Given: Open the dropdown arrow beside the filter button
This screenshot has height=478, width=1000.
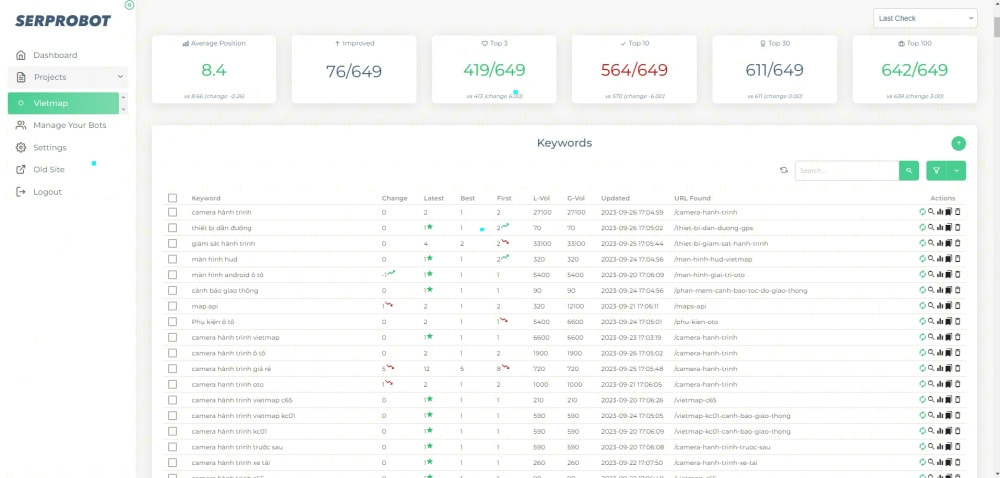Looking at the screenshot, I should [x=956, y=170].
